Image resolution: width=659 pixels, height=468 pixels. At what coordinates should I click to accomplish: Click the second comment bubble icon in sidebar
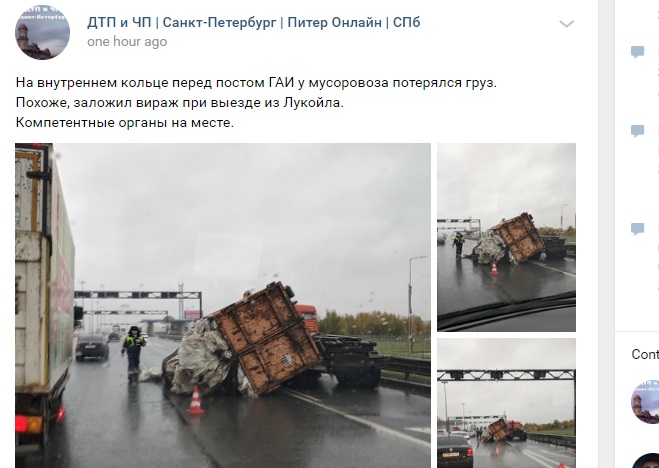tap(638, 131)
